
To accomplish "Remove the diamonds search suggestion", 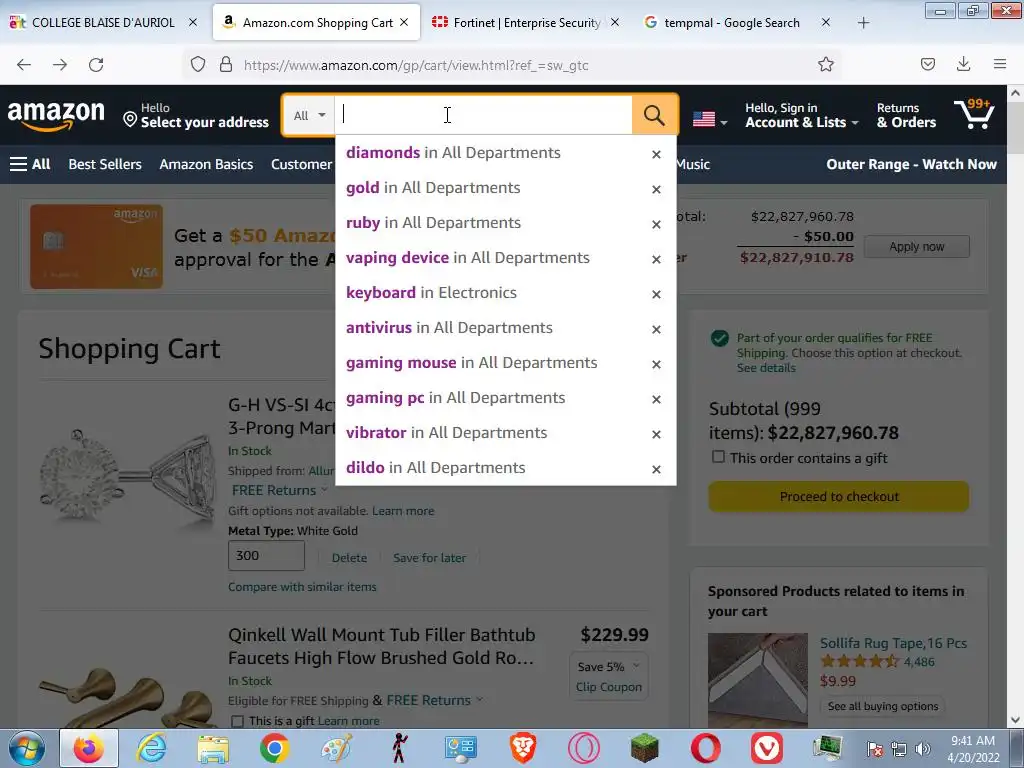I will pyautogui.click(x=656, y=154).
